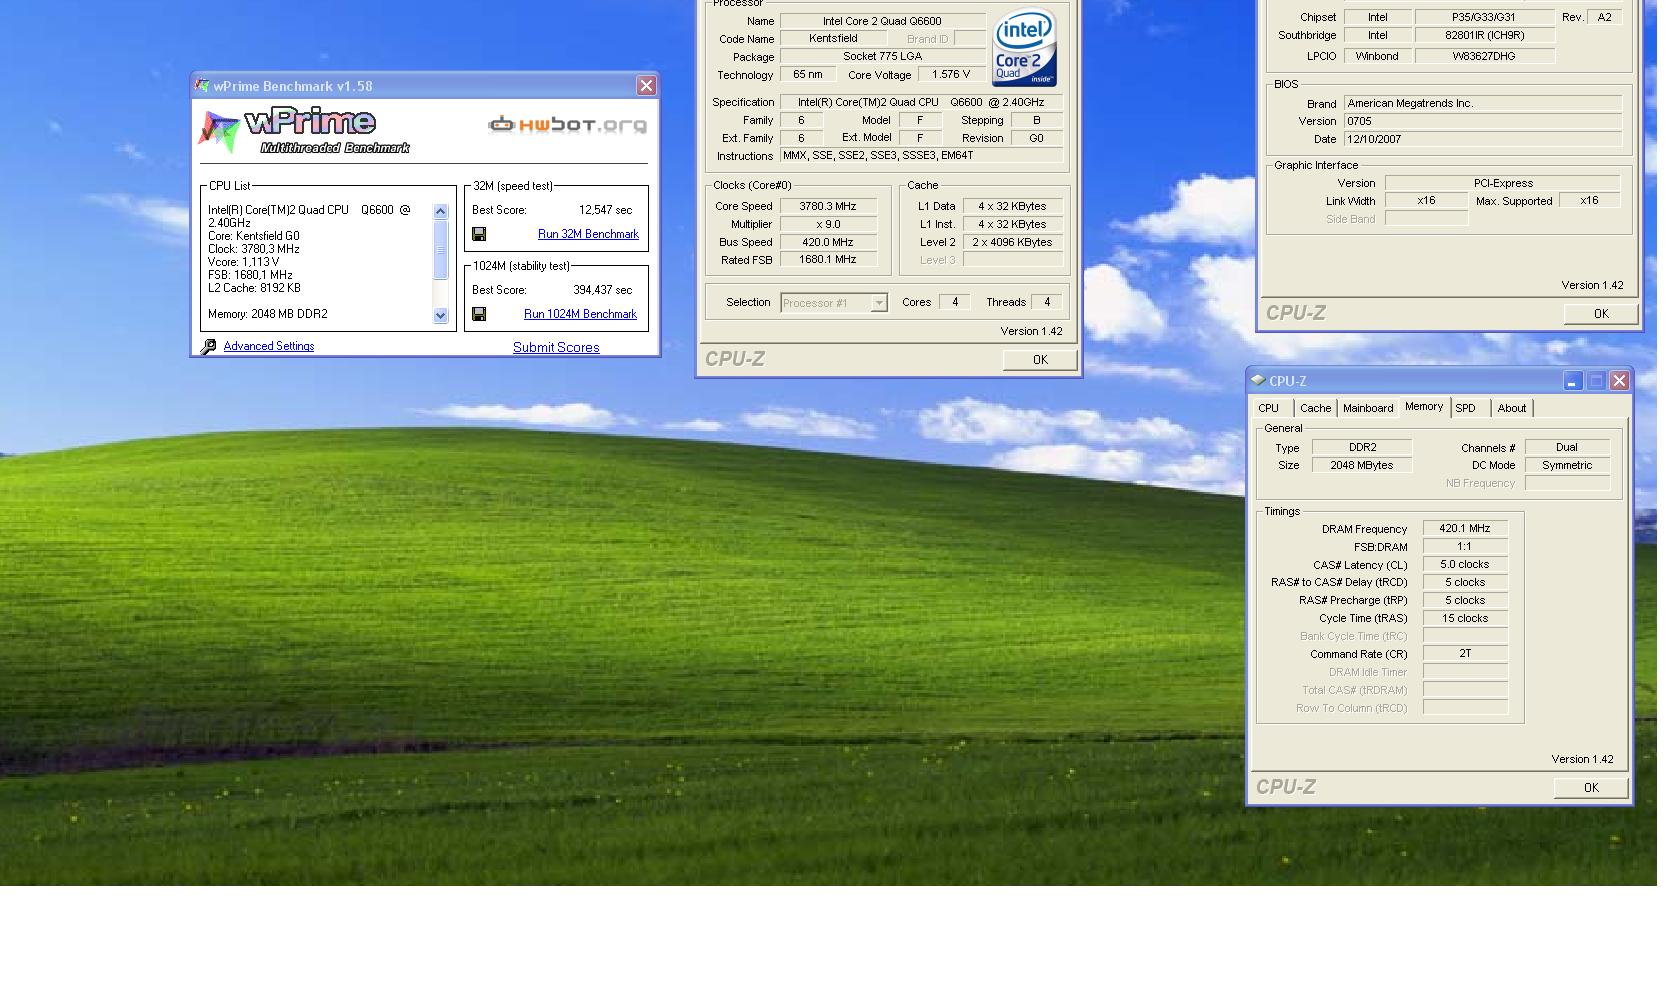Click the wPrime title bar icon

point(202,86)
